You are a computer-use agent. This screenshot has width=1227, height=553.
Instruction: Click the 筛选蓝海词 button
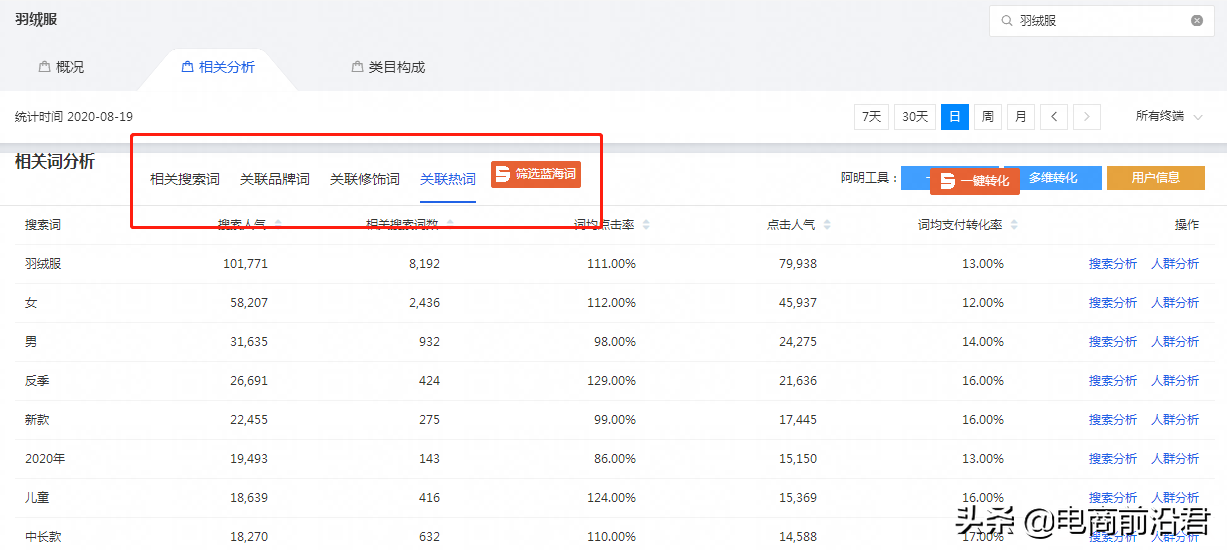pyautogui.click(x=536, y=174)
